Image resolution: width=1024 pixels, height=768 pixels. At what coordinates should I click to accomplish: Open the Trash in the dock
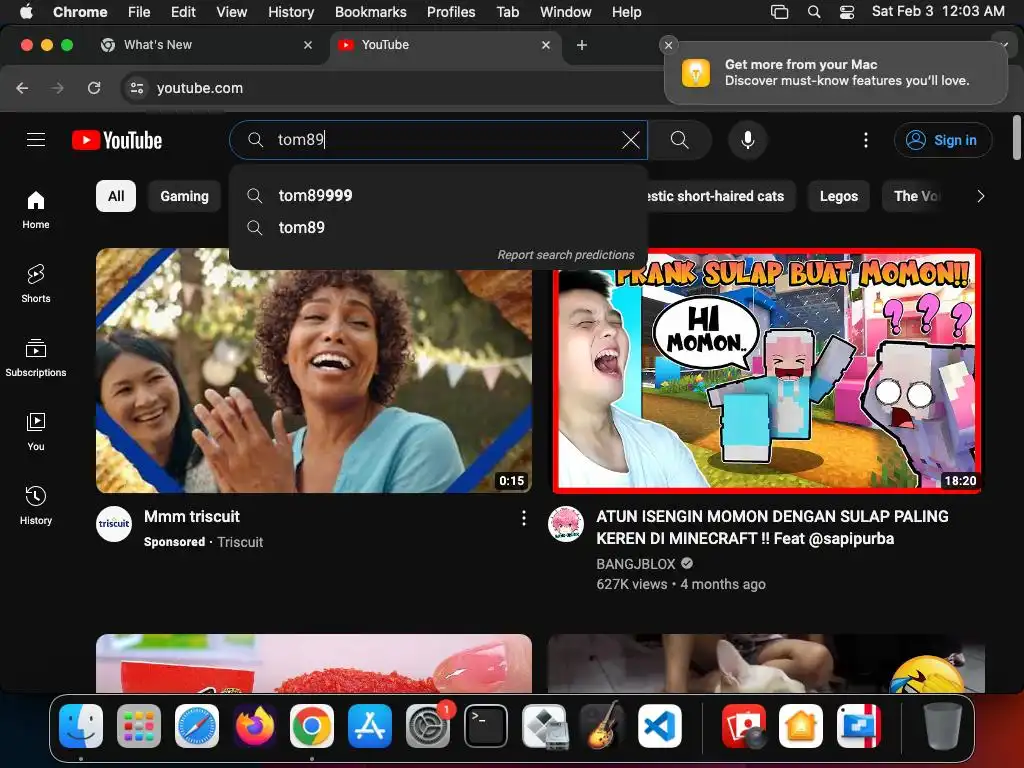coord(942,726)
